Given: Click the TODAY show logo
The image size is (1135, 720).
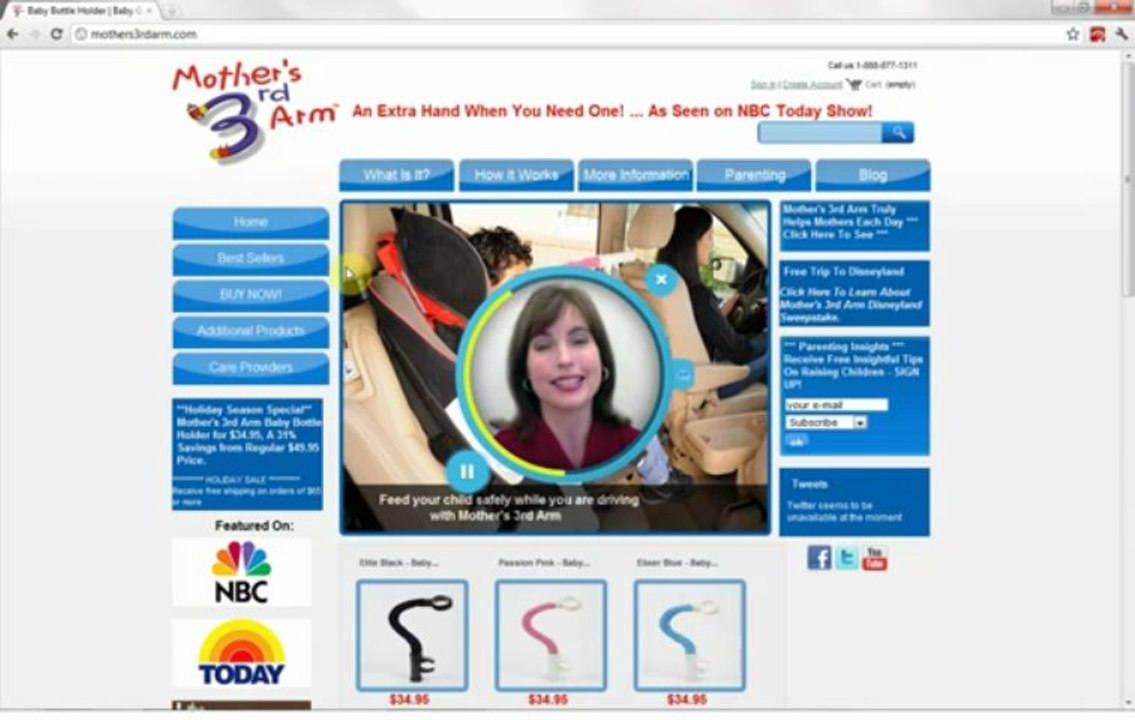Looking at the screenshot, I should pyautogui.click(x=241, y=653).
